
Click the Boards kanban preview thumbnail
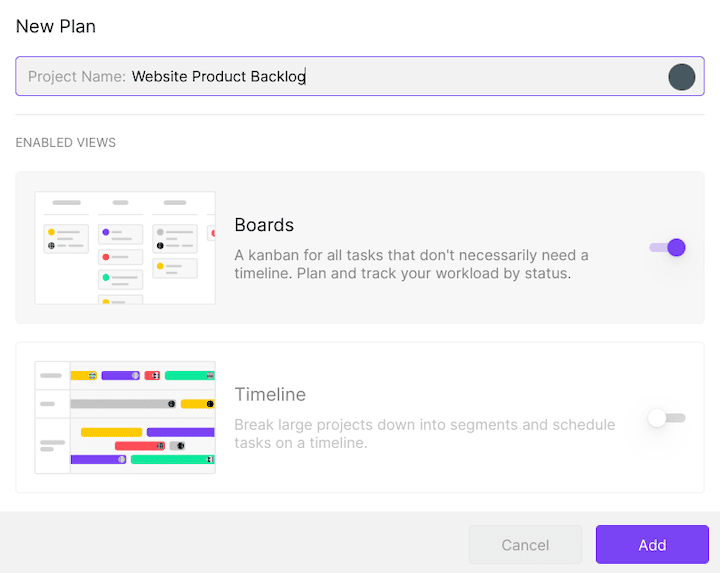point(125,247)
